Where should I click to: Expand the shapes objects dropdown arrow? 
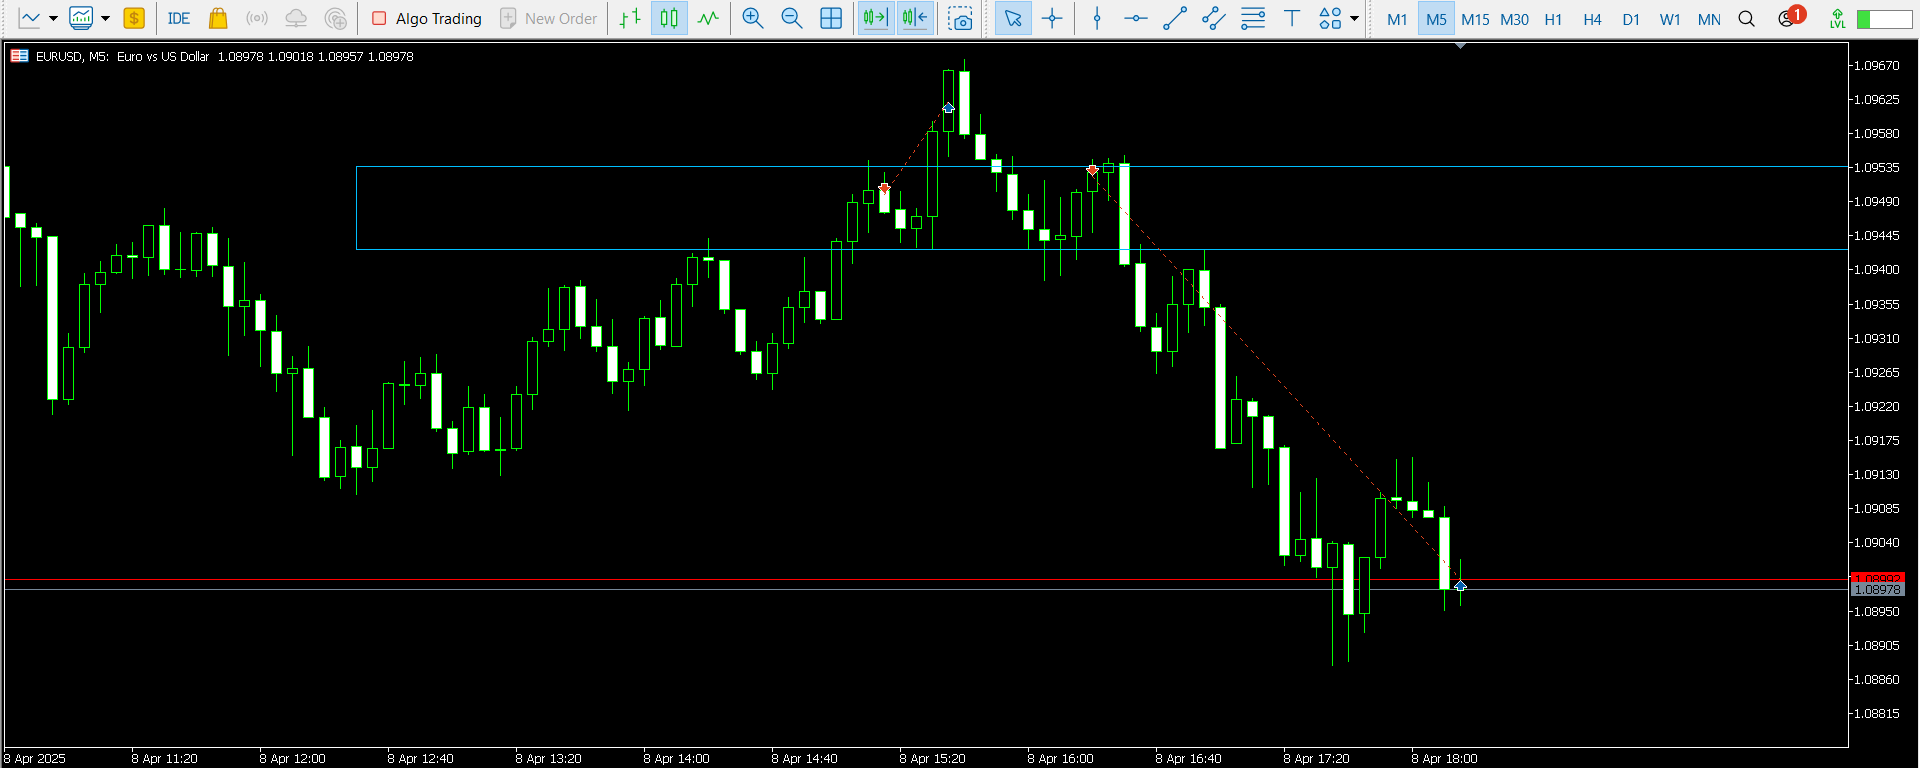(1354, 18)
